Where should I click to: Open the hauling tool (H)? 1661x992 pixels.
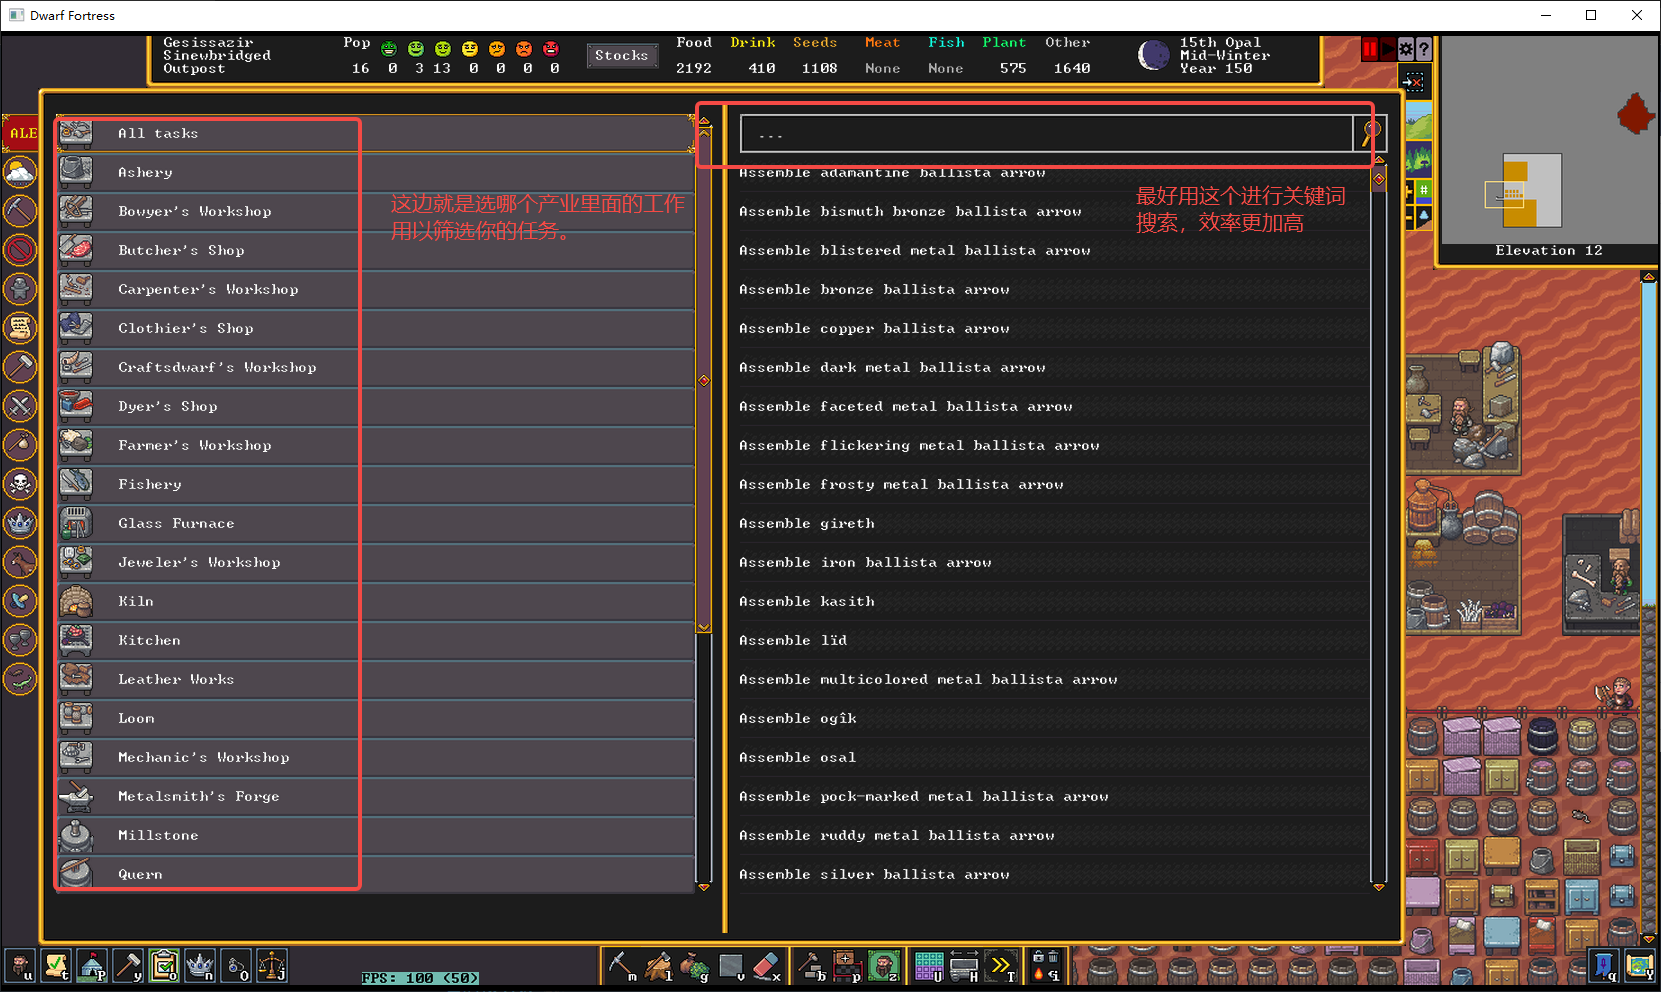965,967
